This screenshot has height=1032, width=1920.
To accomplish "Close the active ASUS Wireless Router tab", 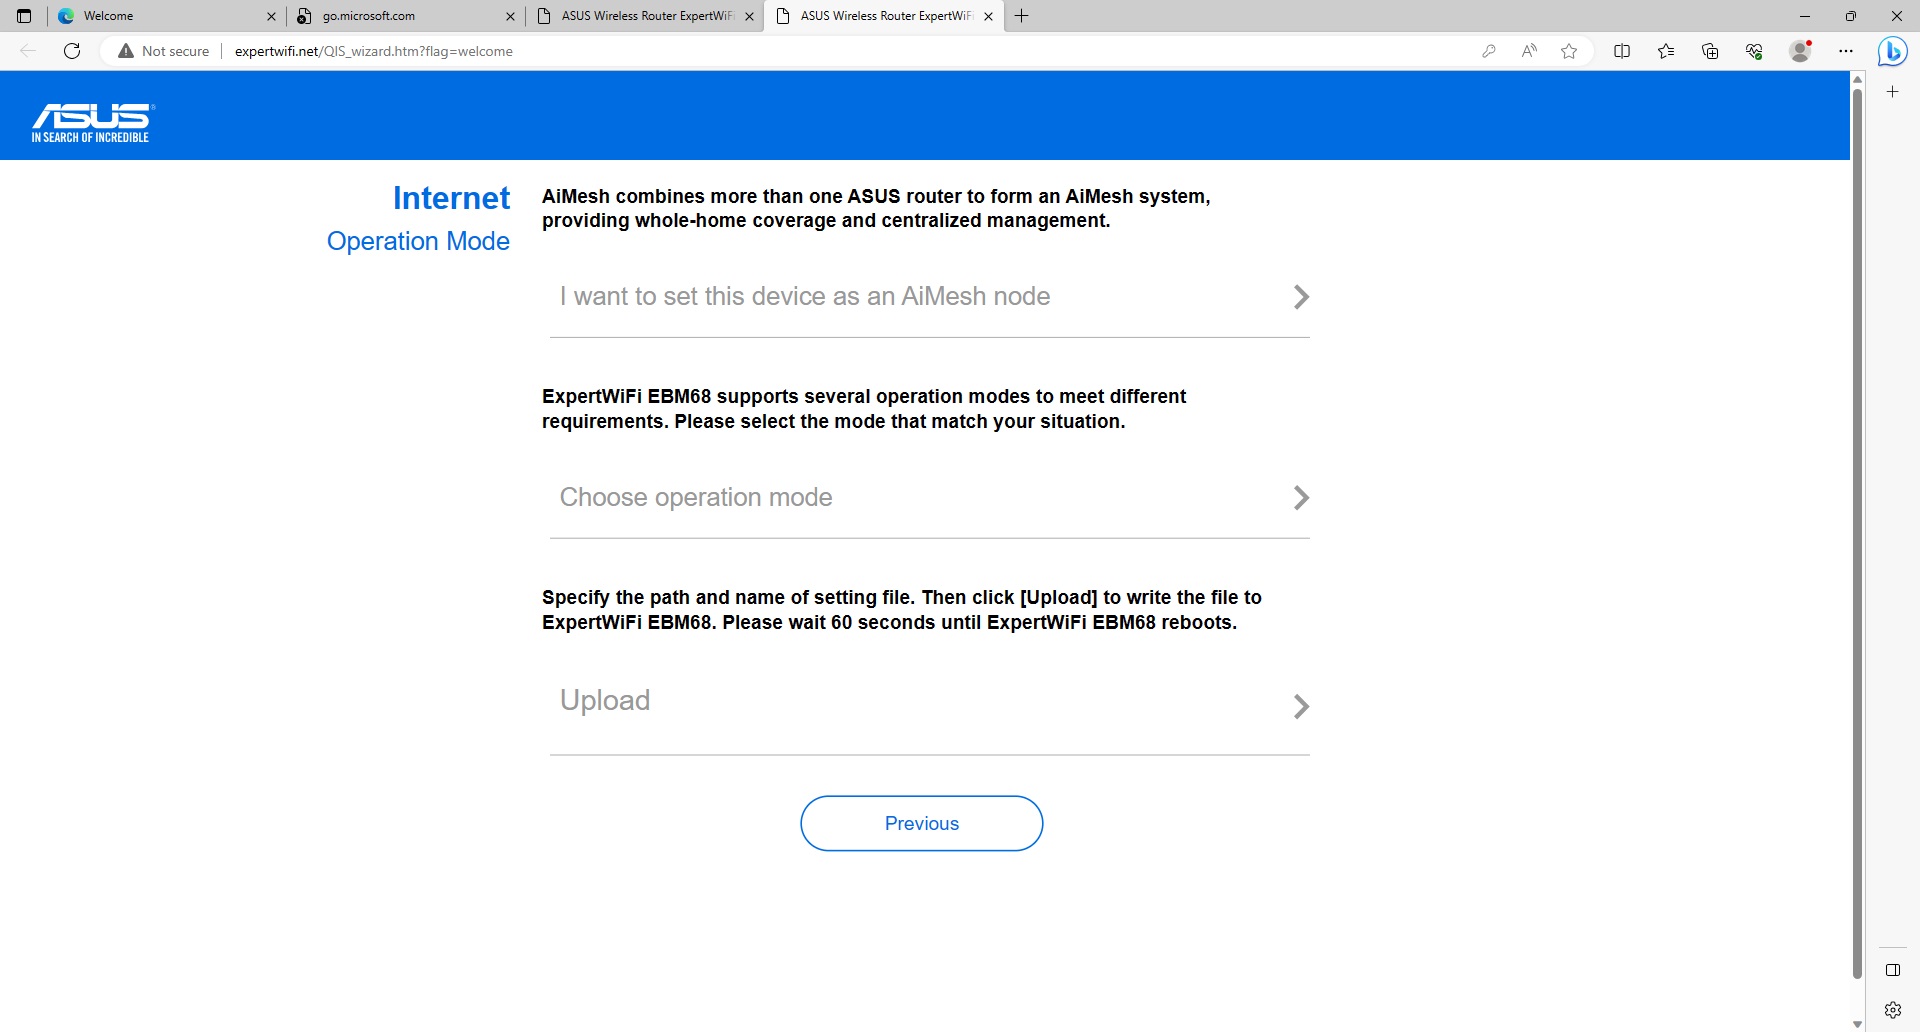I will [x=988, y=16].
